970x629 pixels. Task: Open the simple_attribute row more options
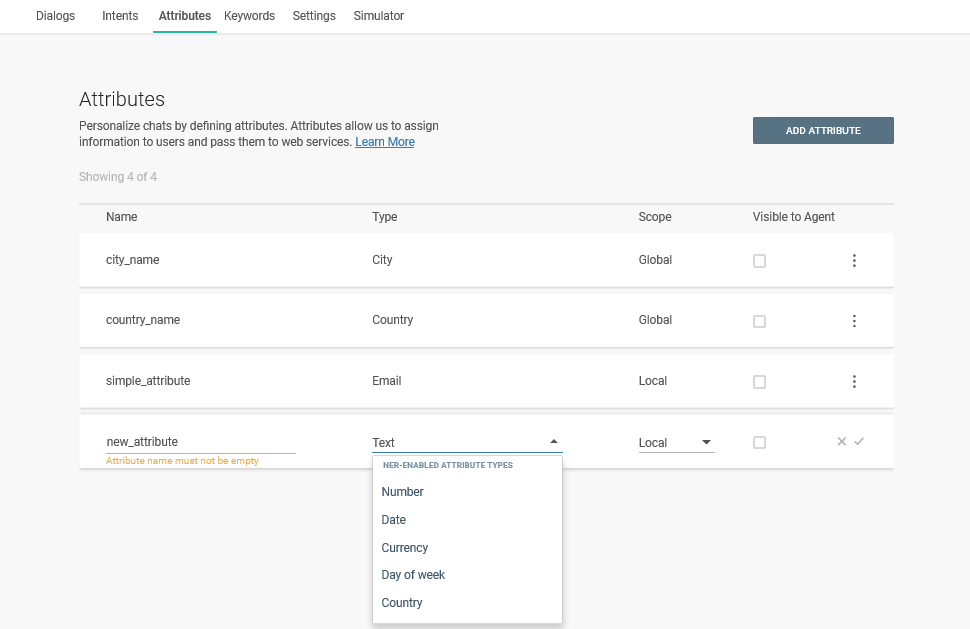point(854,382)
